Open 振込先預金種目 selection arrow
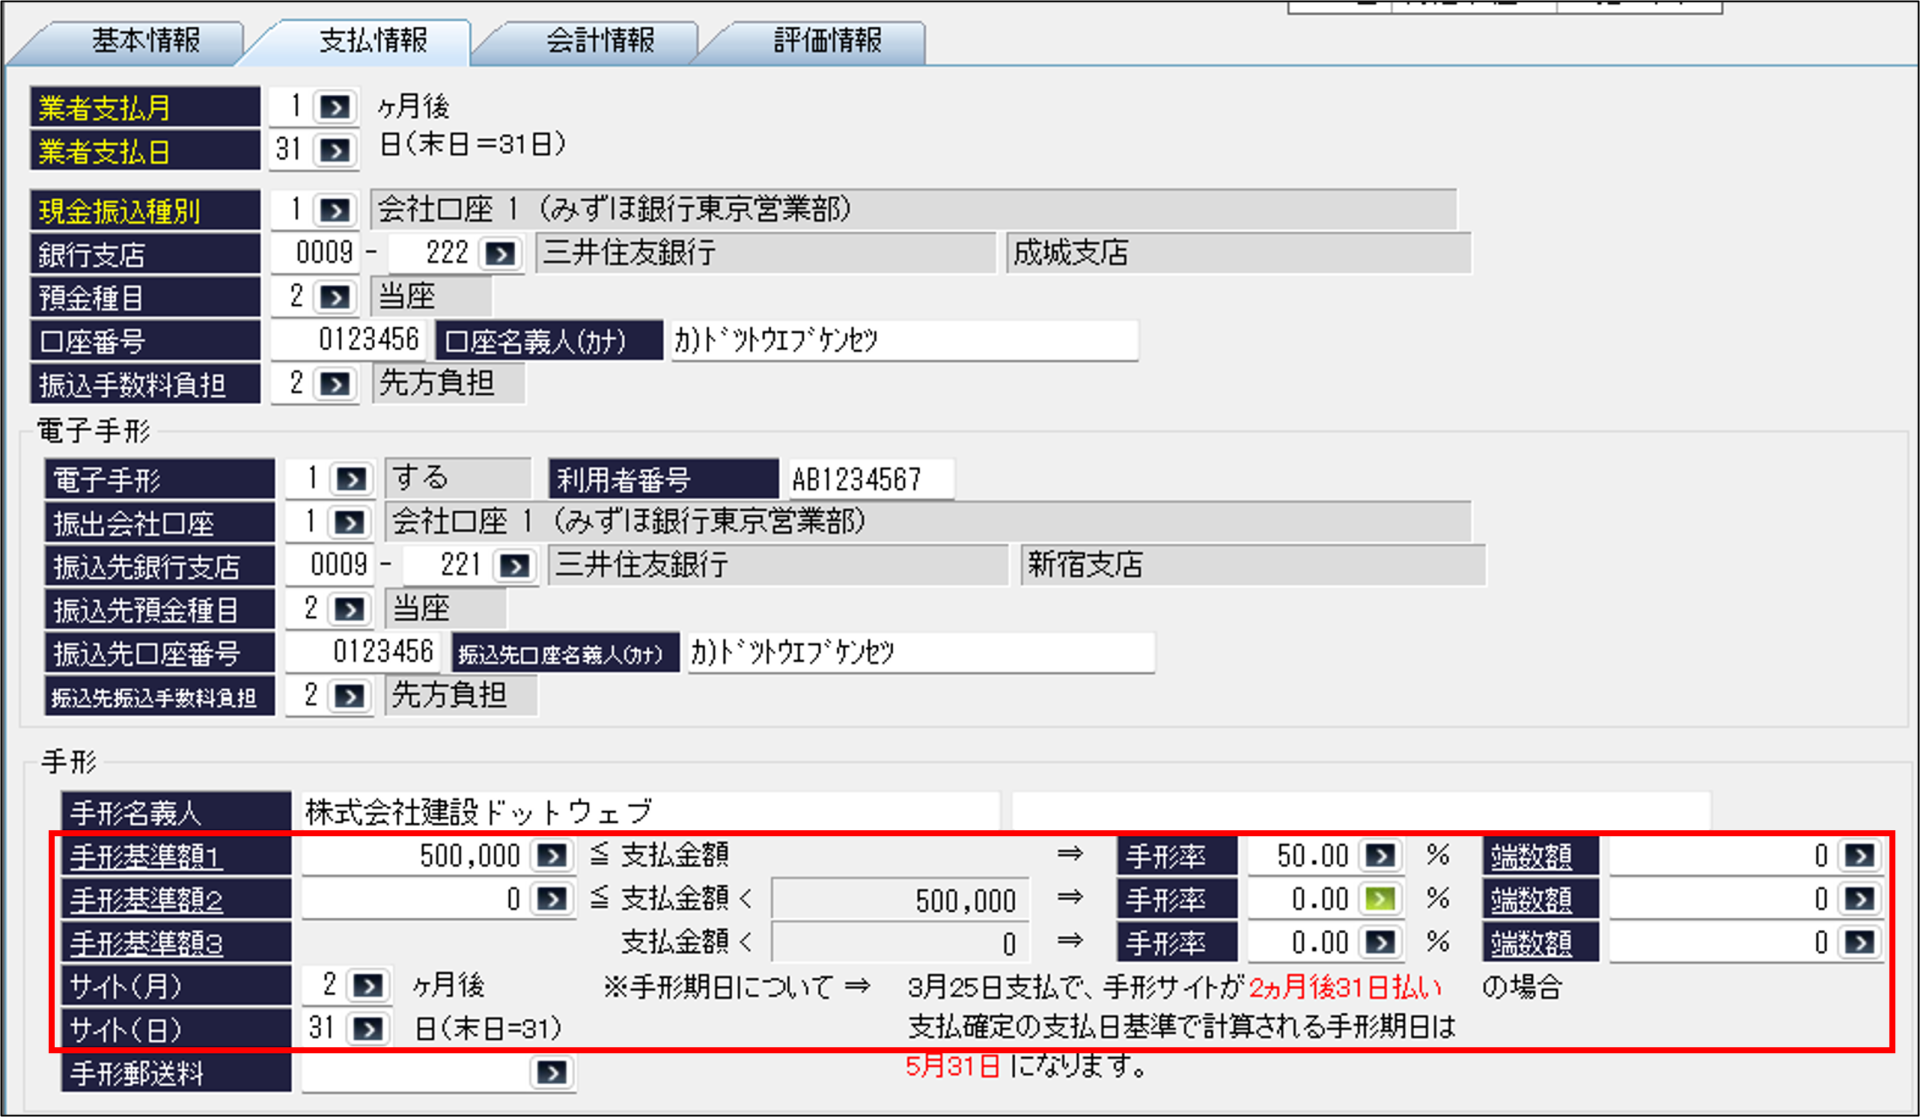This screenshot has width=1920, height=1117. click(x=350, y=609)
